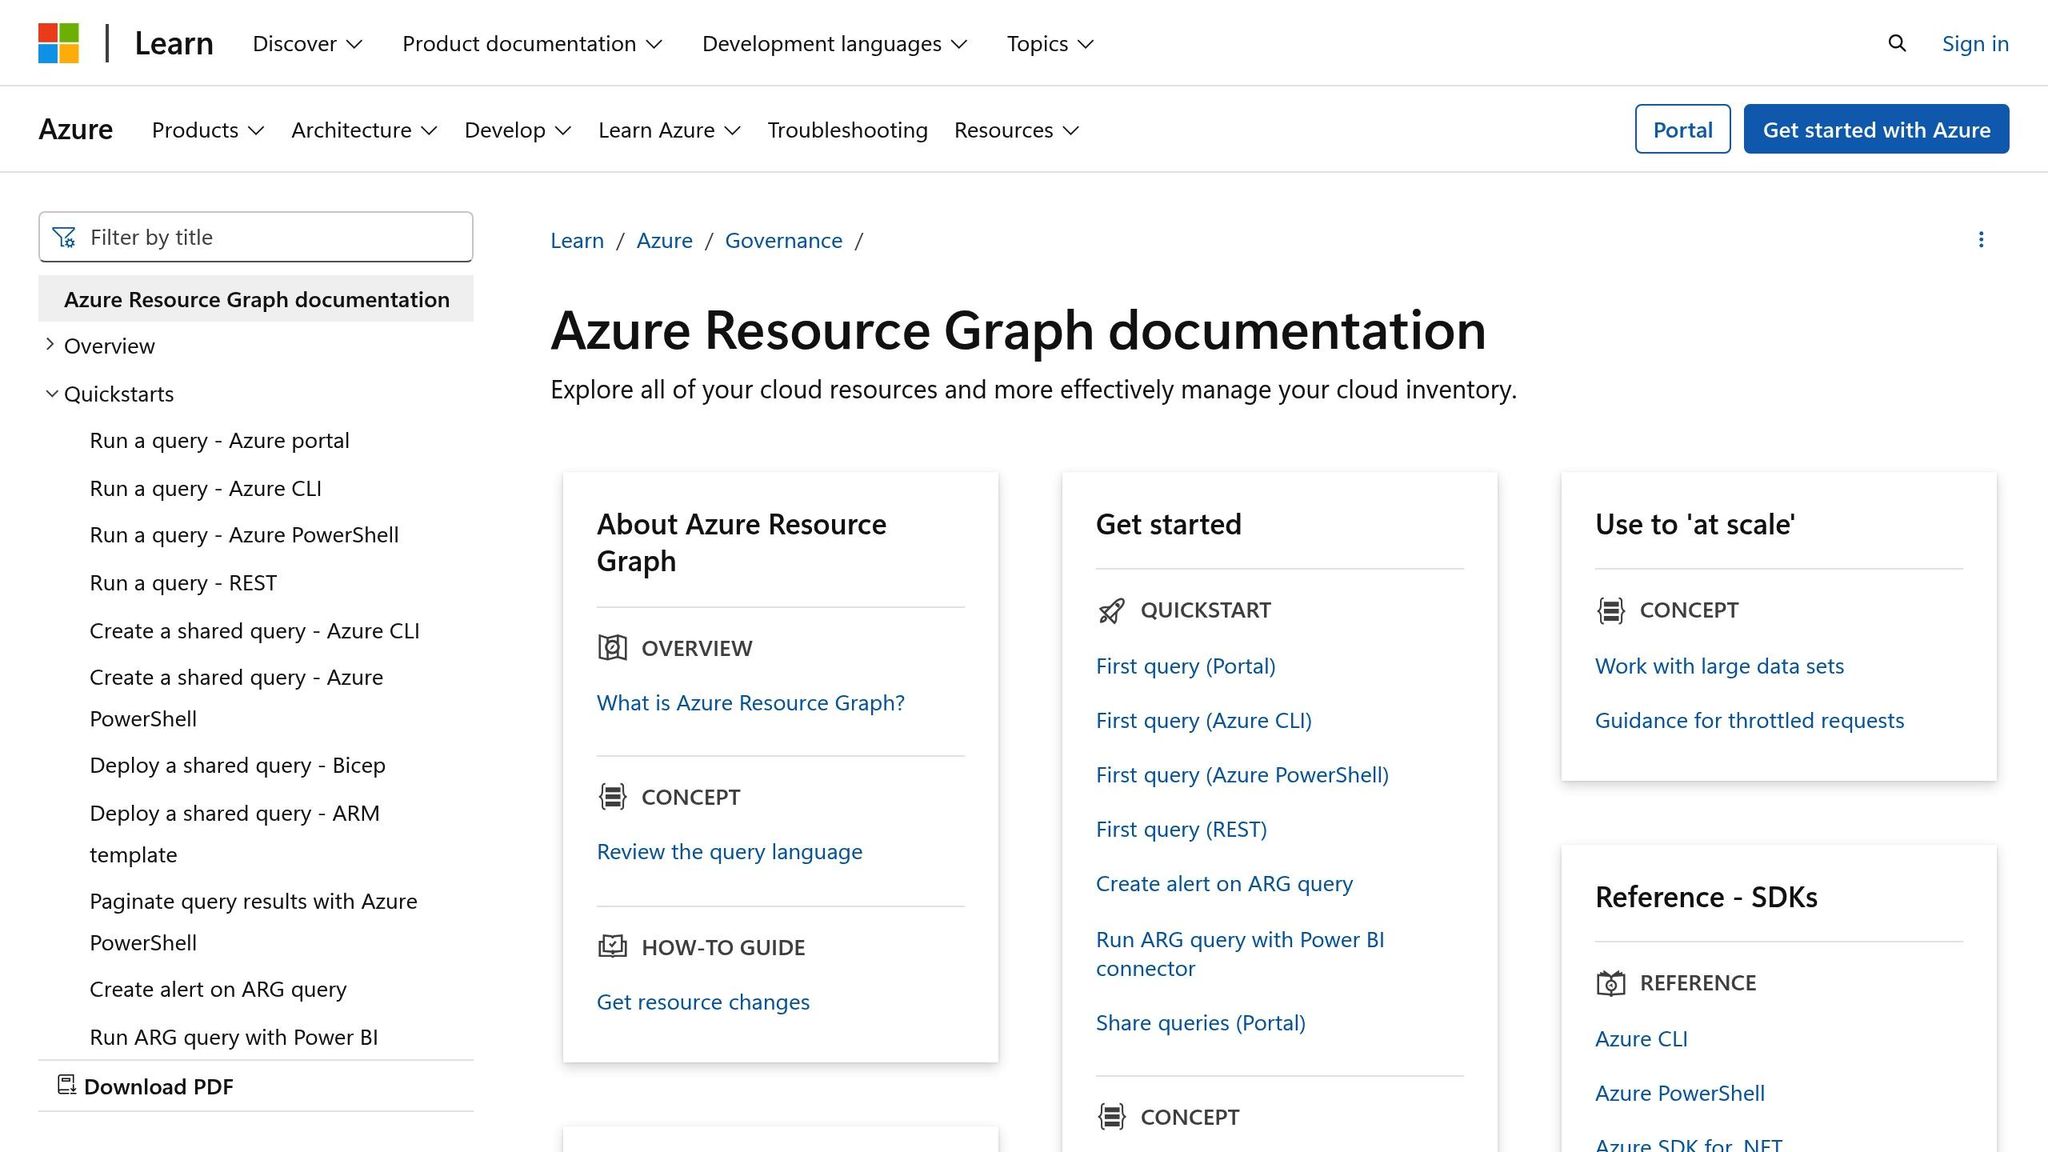2048x1152 pixels.
Task: Focus the Filter by title input
Action: coord(256,237)
